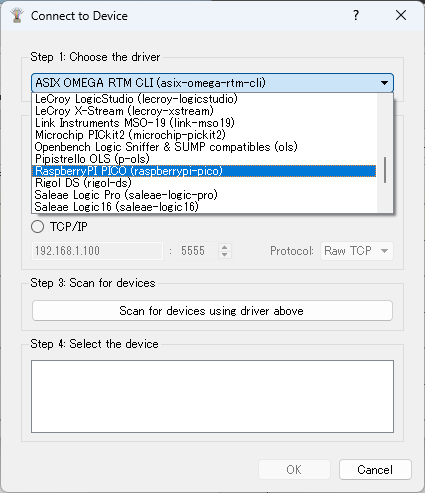
Task: Increase port number with up arrow
Action: (x=225, y=247)
